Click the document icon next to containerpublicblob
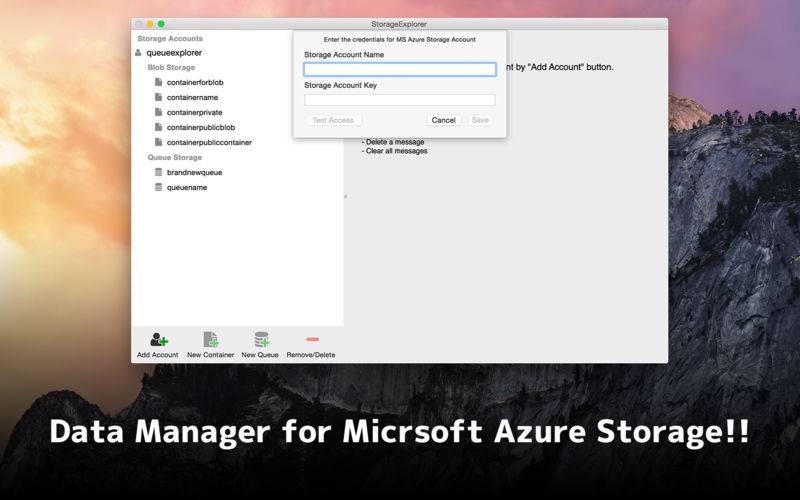 [x=159, y=127]
